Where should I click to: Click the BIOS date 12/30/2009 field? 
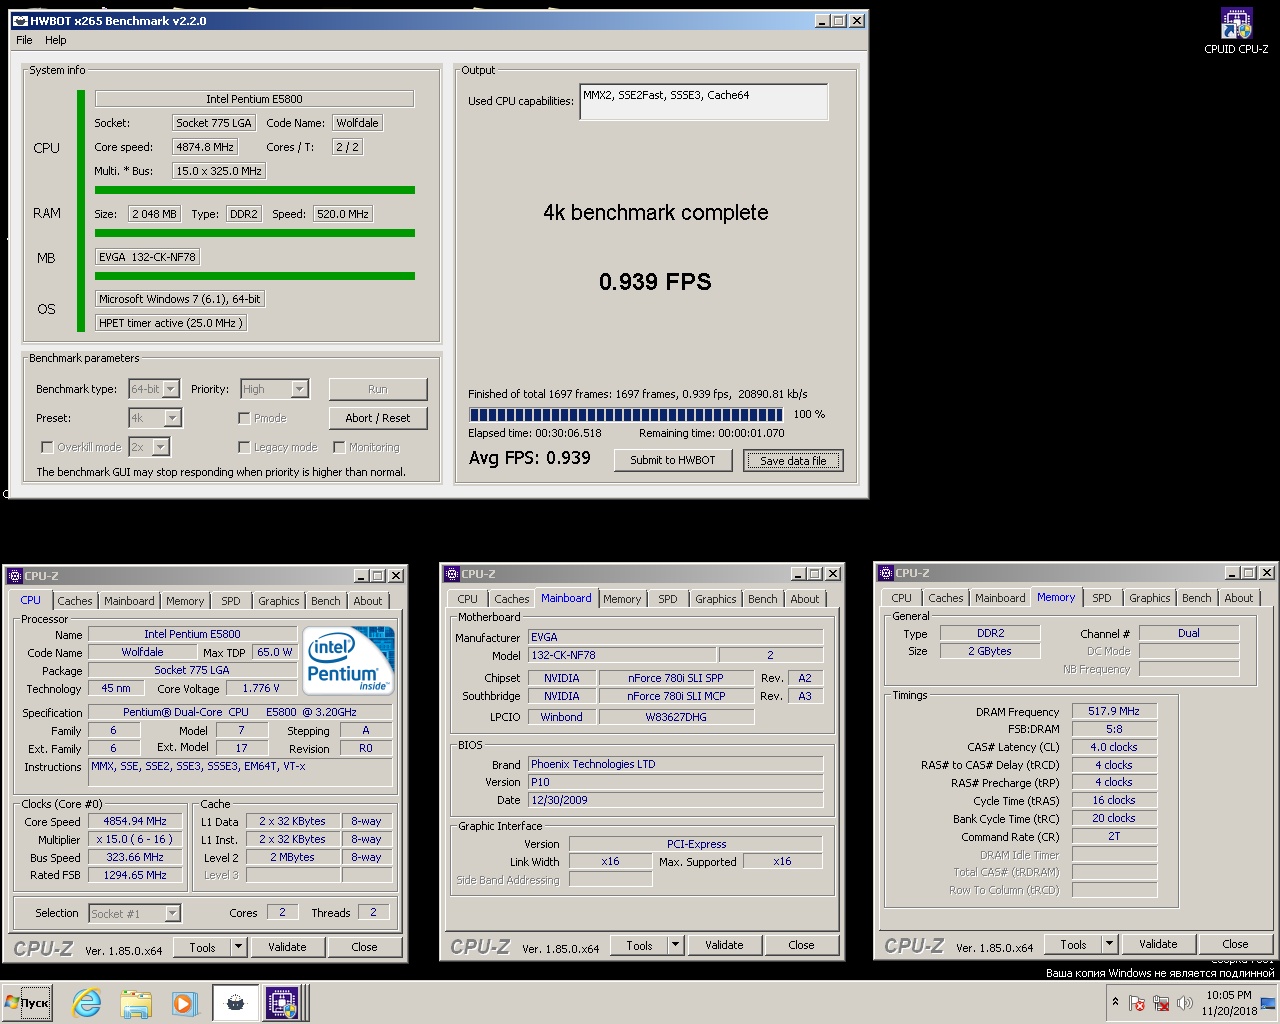pos(676,800)
